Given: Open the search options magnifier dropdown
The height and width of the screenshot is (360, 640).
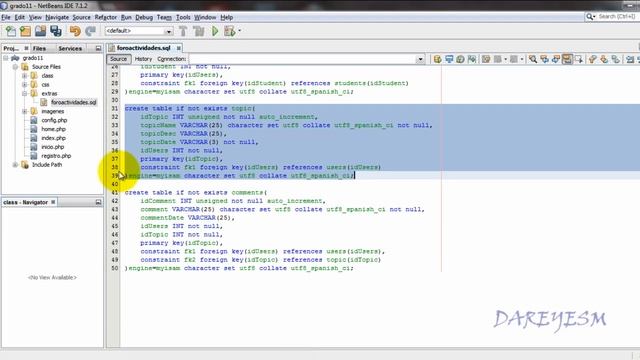Looking at the screenshot, I should pos(591,17).
